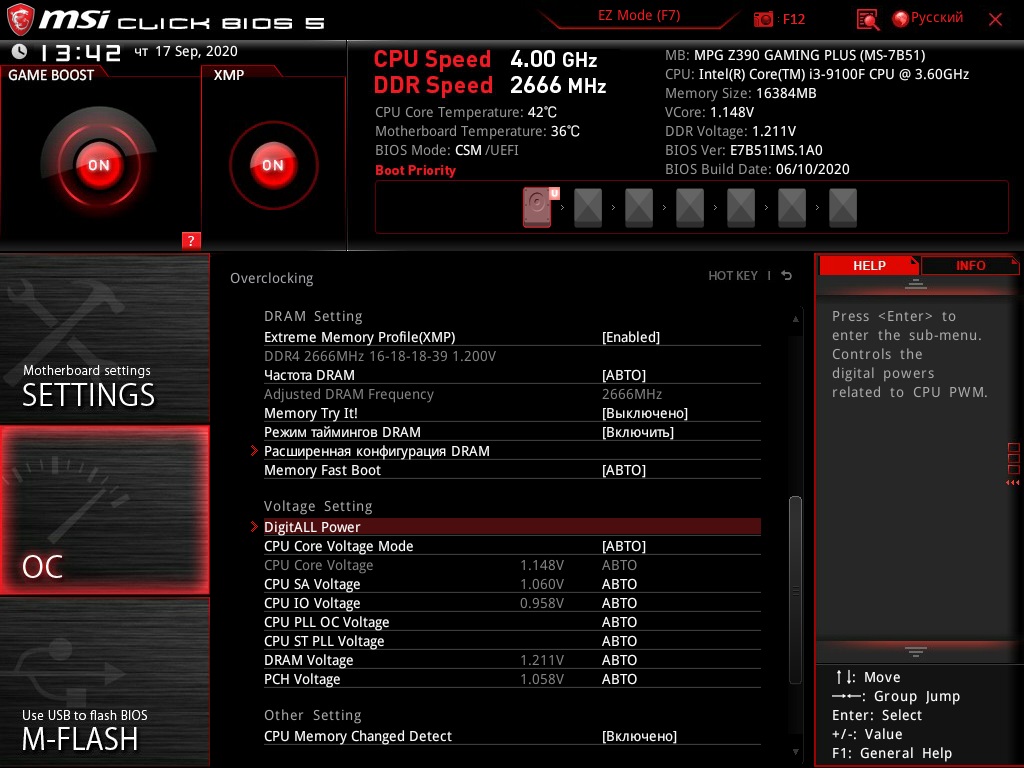Change language via the Русский globe icon
The height and width of the screenshot is (768, 1024).
point(900,19)
